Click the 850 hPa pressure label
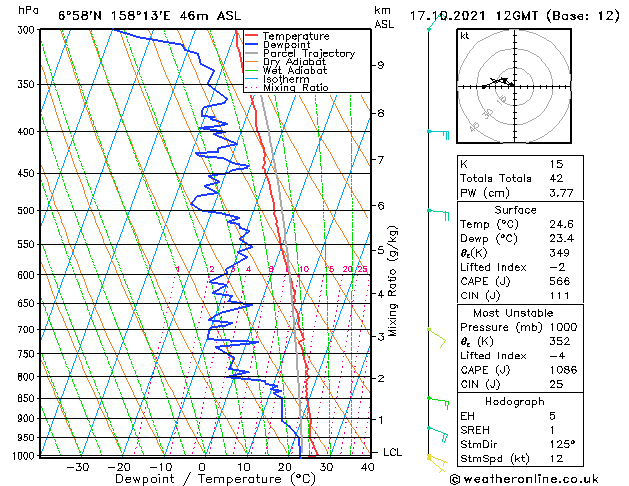The image size is (629, 486). 28,399
